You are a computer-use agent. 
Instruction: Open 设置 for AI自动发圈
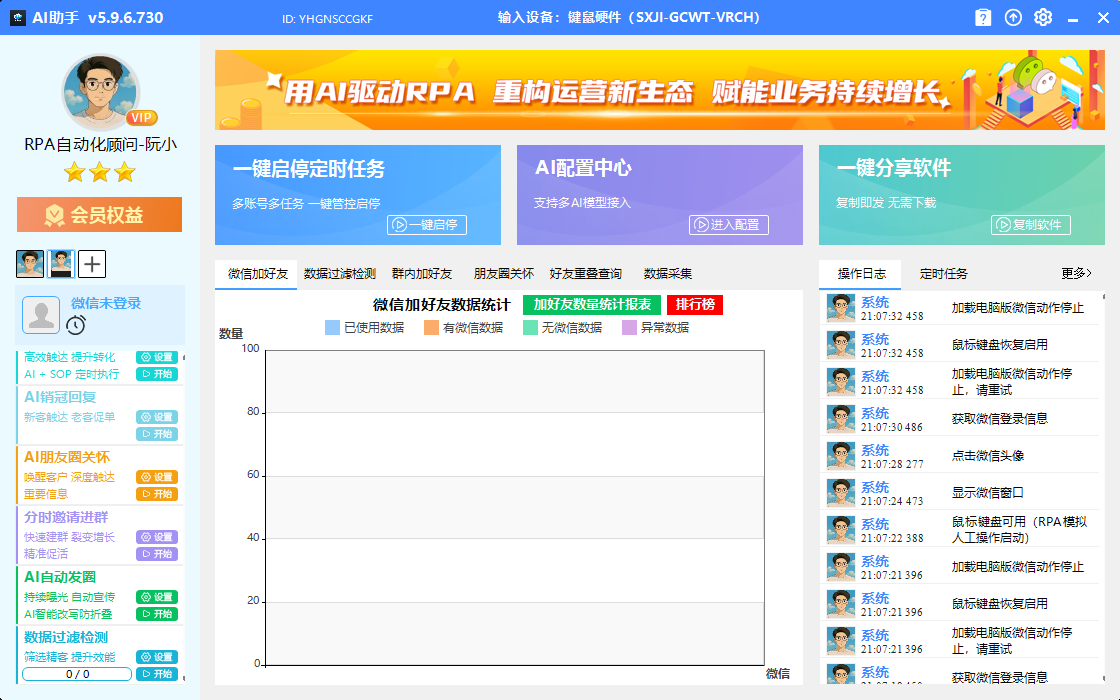156,597
